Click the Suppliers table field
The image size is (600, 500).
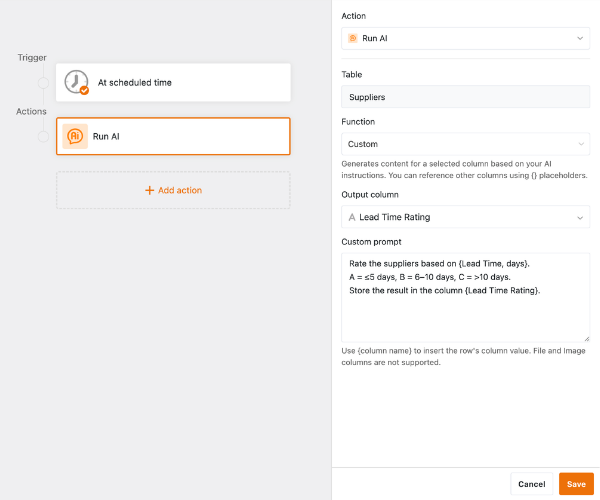coord(465,97)
